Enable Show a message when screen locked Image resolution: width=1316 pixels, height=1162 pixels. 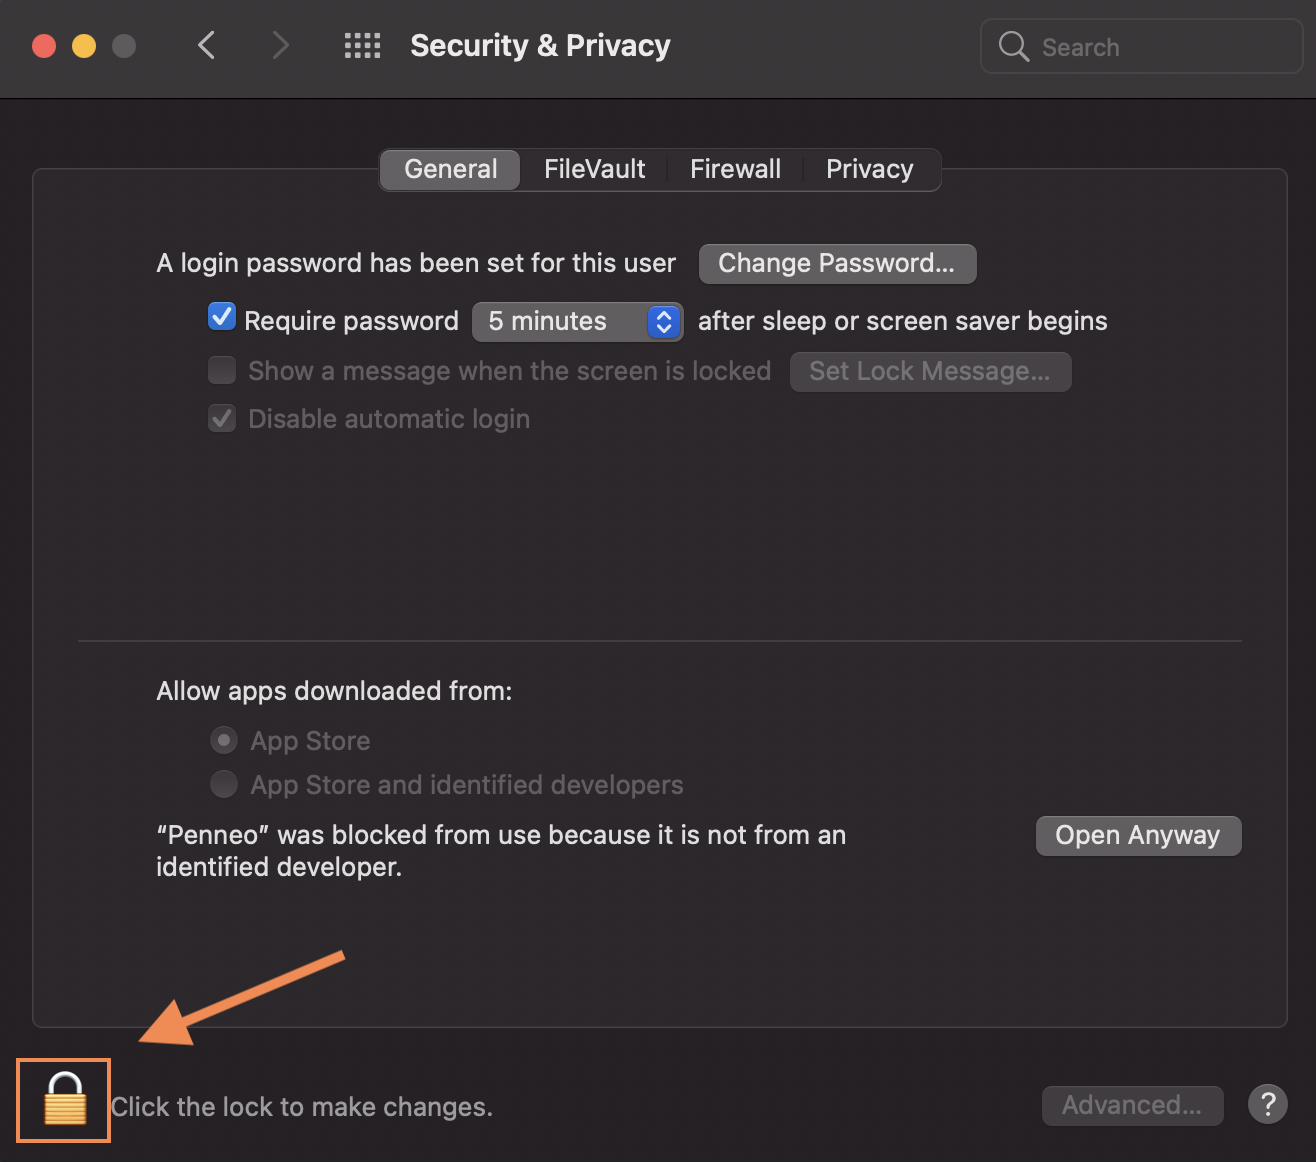click(x=222, y=370)
